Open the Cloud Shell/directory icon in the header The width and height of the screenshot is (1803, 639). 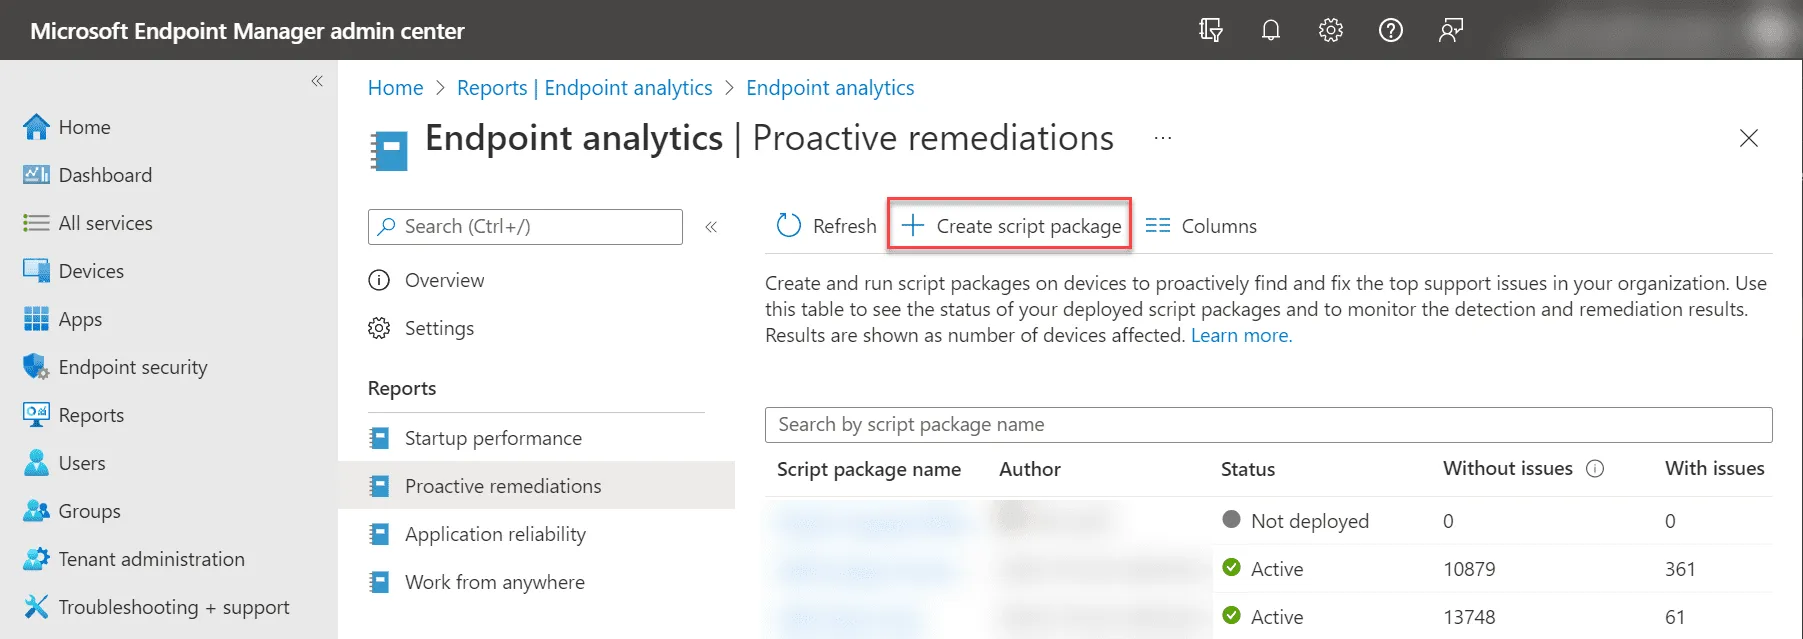tap(1211, 30)
